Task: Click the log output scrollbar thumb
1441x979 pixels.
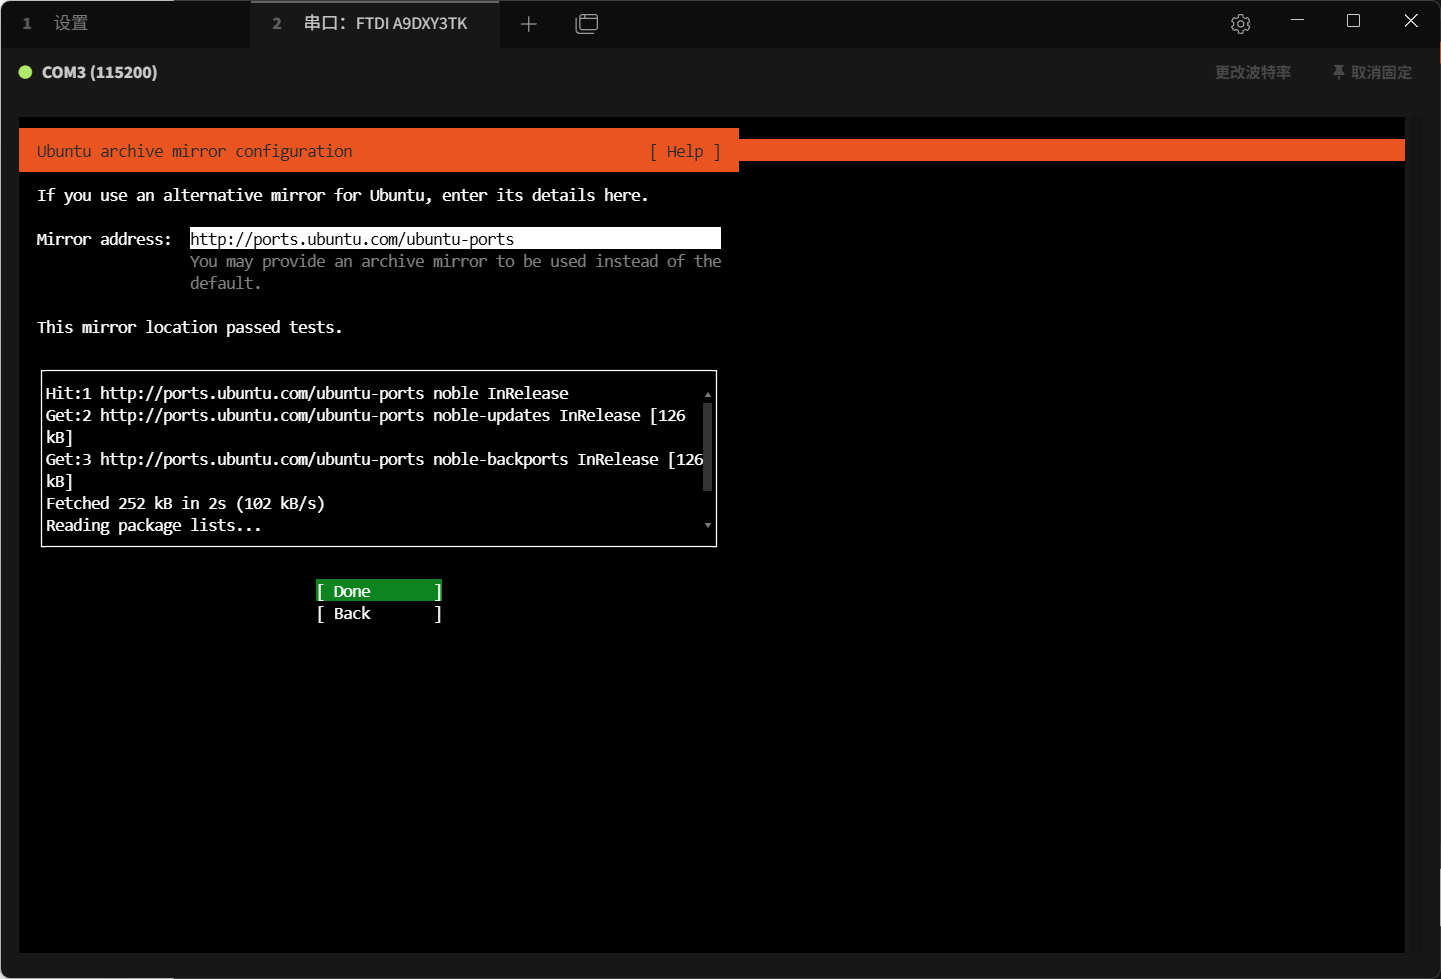Action: (x=707, y=446)
